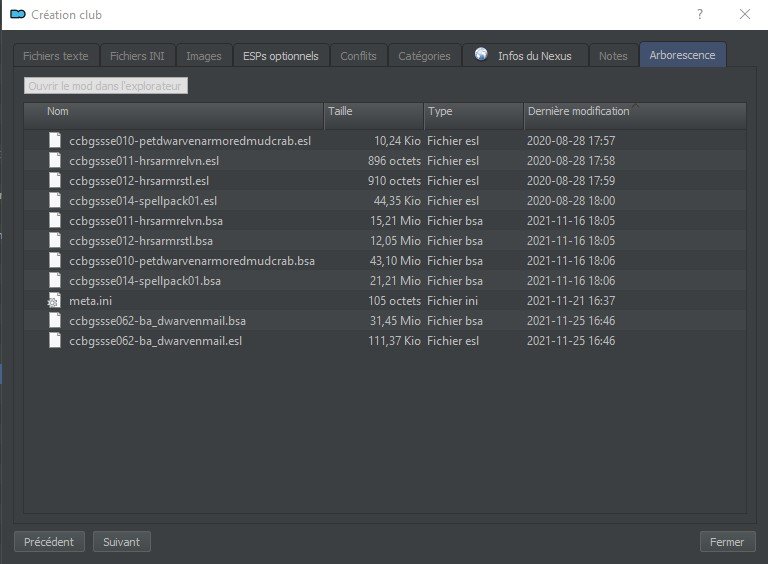Click file icon of ccbgssse012-hrsarmrstl.esl

pos(55,181)
